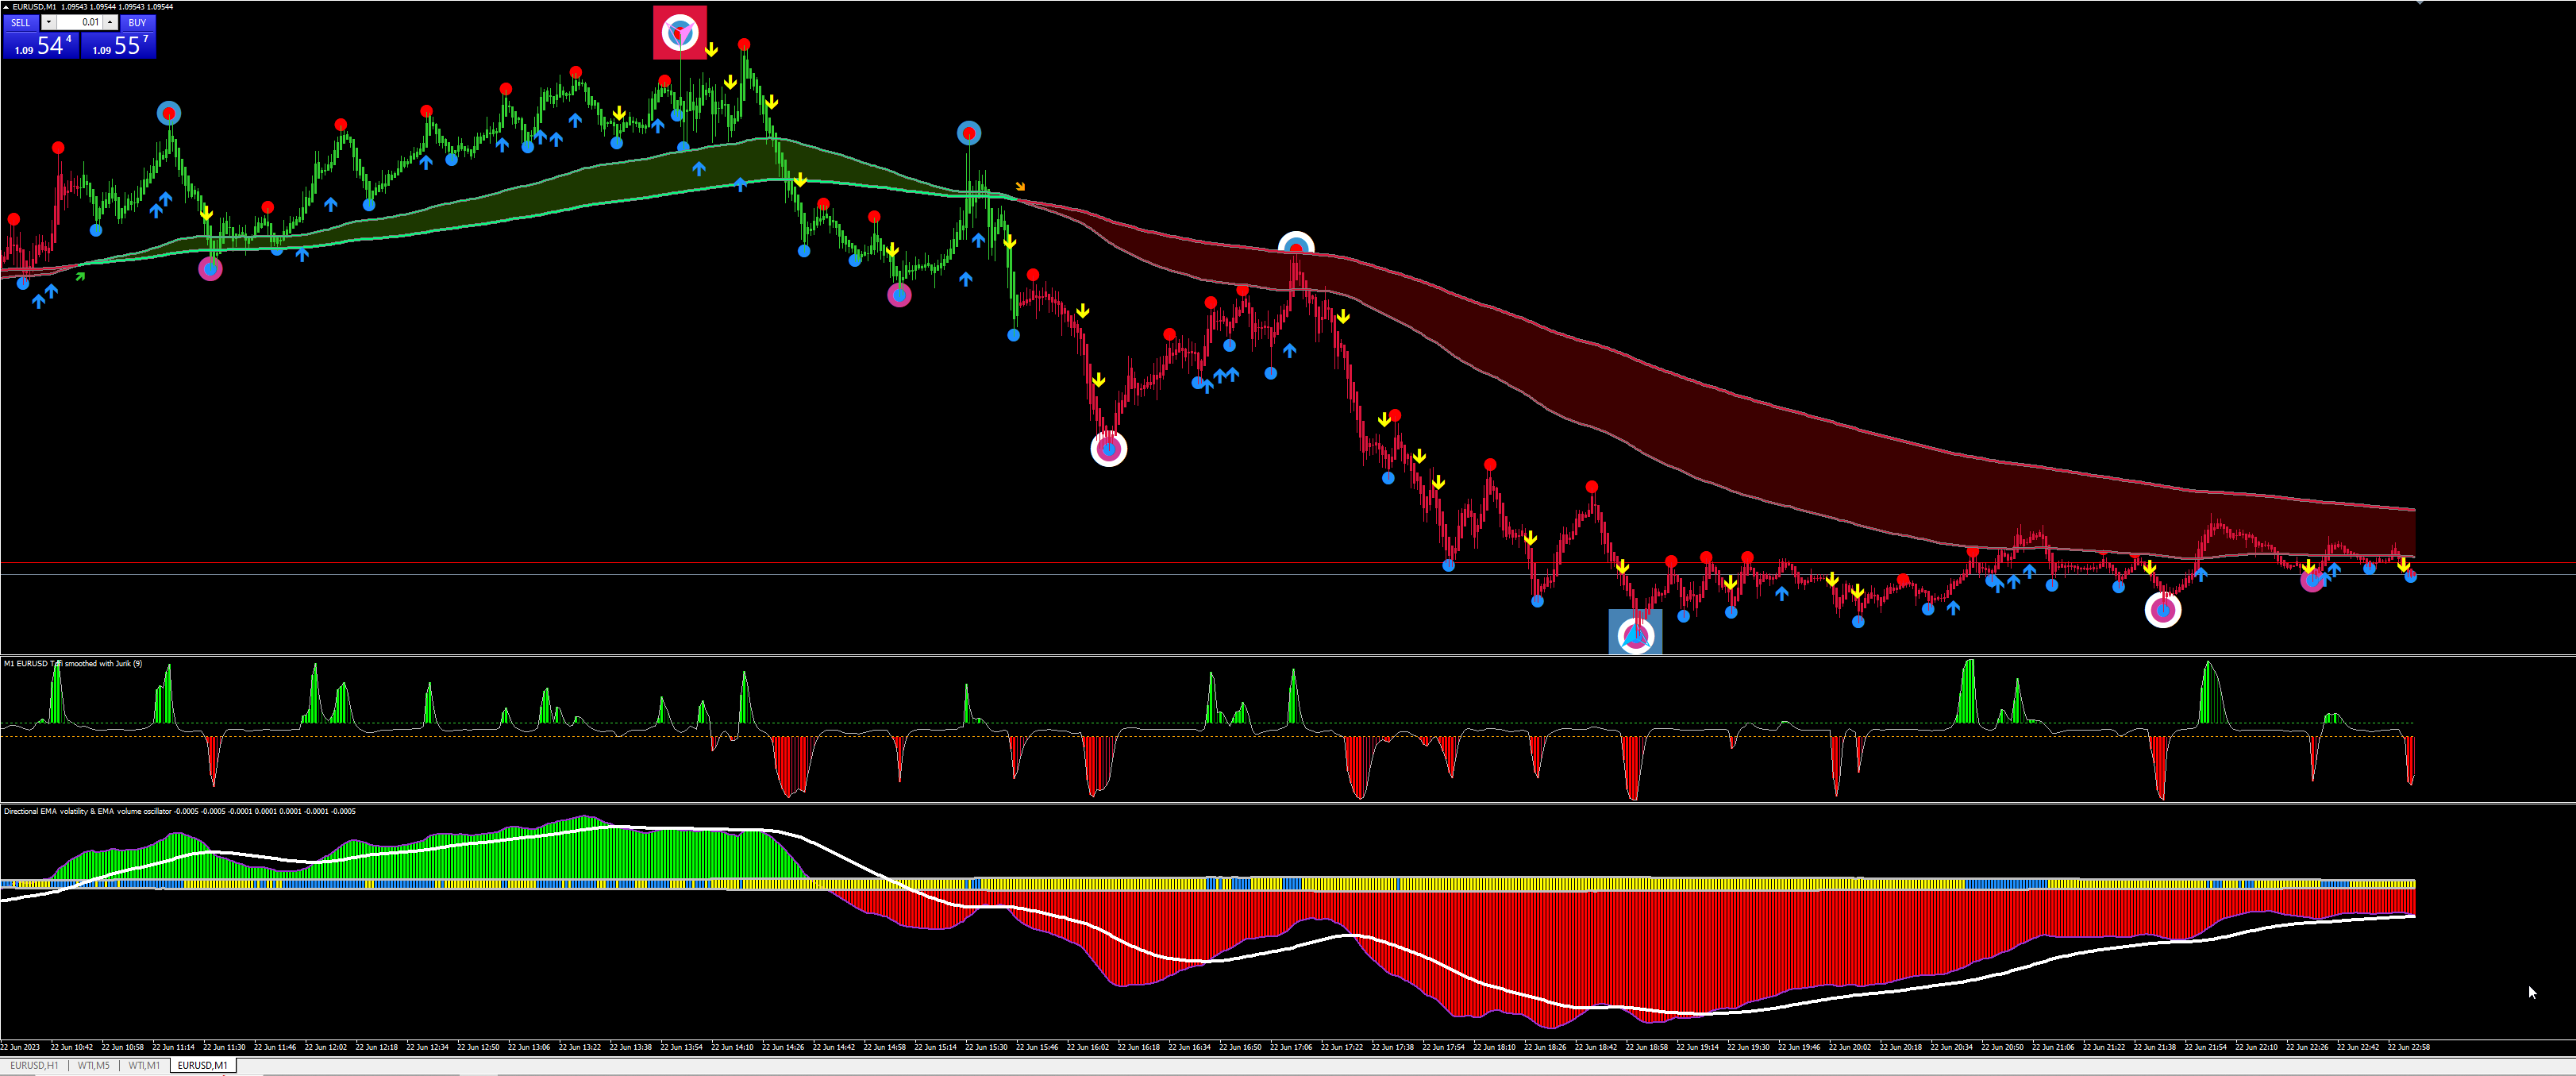
Task: Click the small green diagonal arrow near chart start
Action: click(81, 276)
